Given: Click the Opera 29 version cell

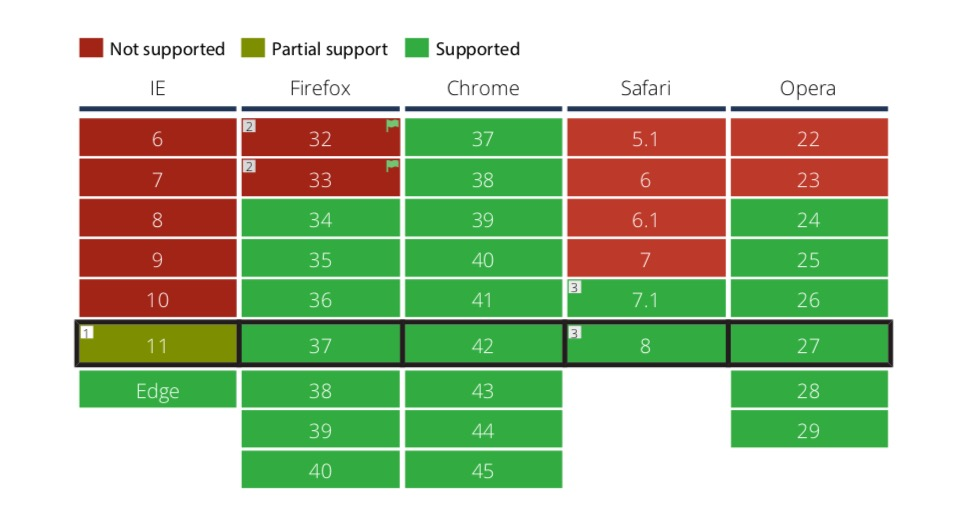Looking at the screenshot, I should (x=809, y=430).
